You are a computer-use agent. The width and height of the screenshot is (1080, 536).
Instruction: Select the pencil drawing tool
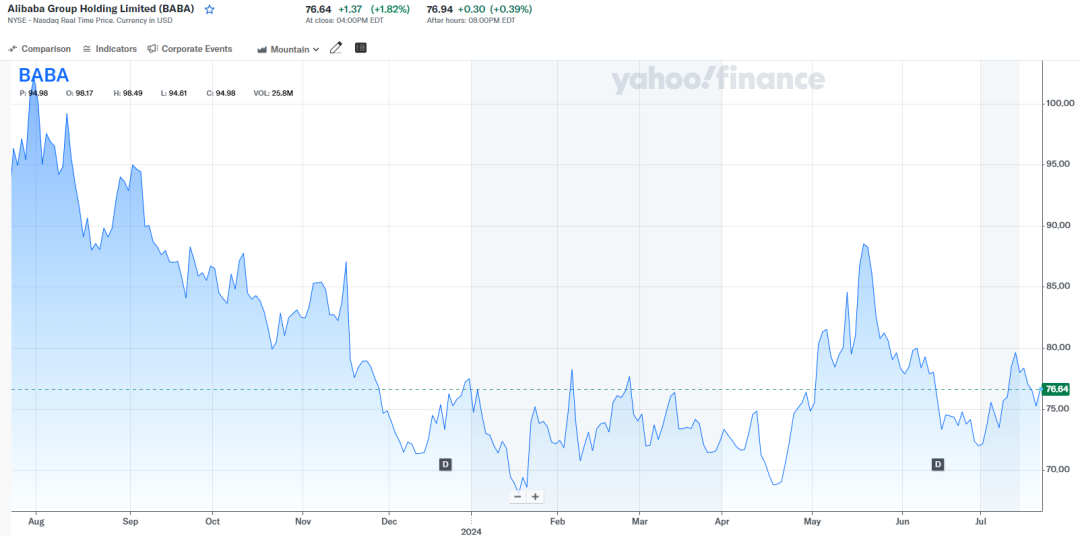coord(336,48)
